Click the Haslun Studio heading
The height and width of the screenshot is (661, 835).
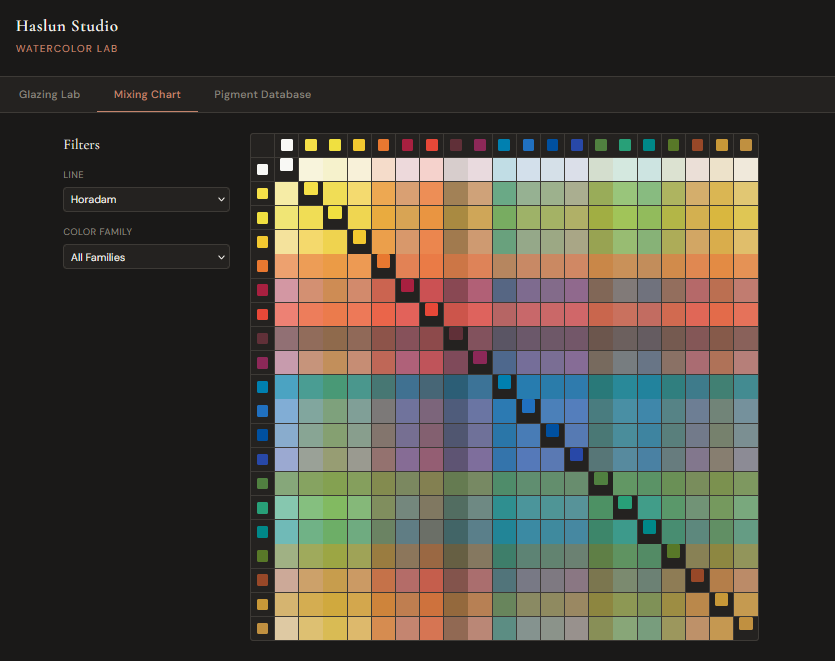click(x=67, y=26)
